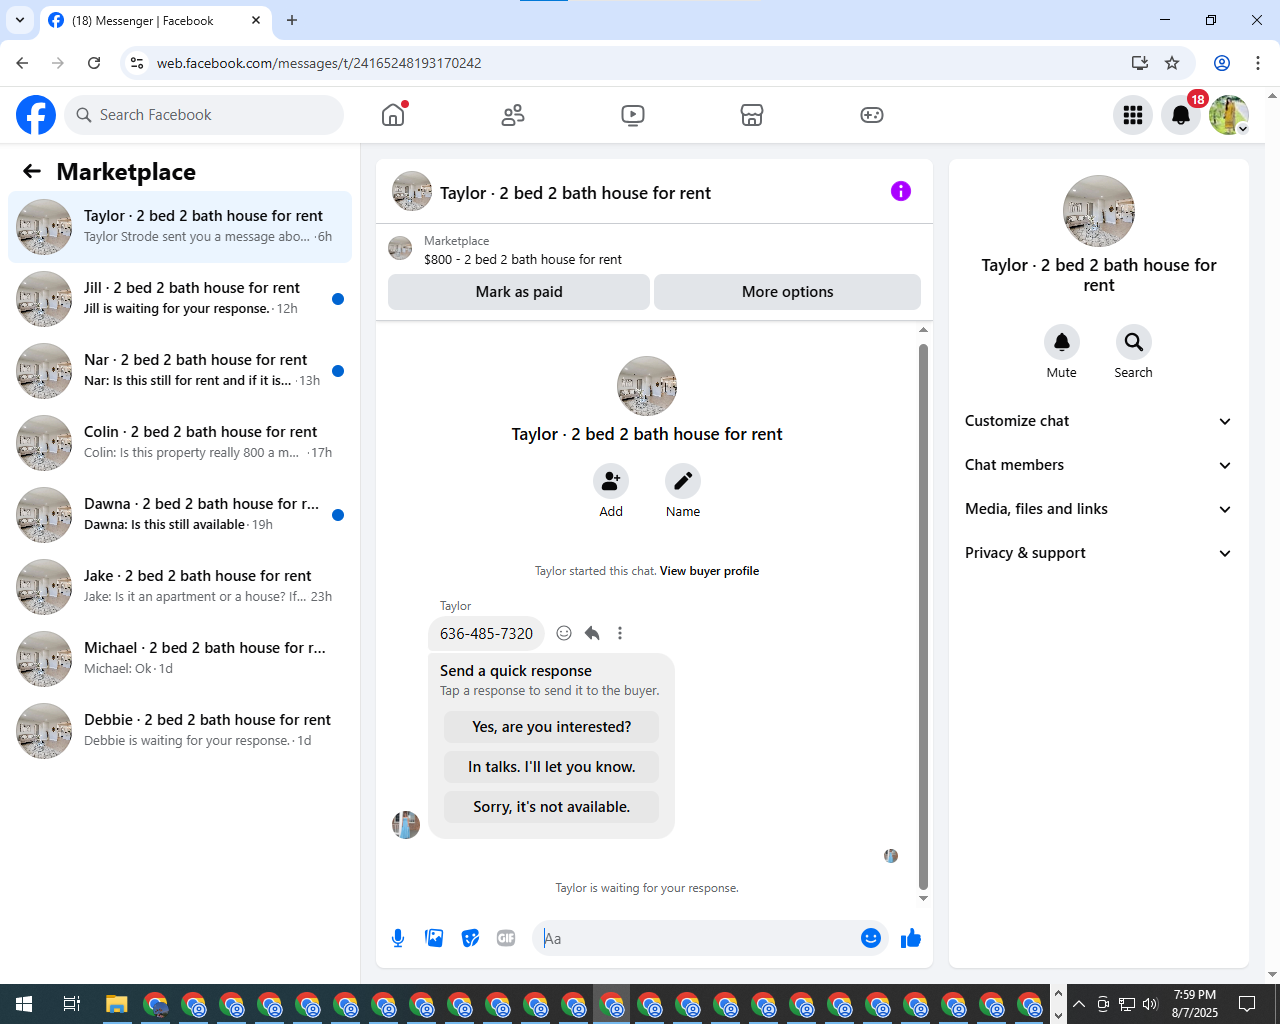
Task: Click the page's top scroll-up arrow
Action: pyautogui.click(x=1272, y=96)
